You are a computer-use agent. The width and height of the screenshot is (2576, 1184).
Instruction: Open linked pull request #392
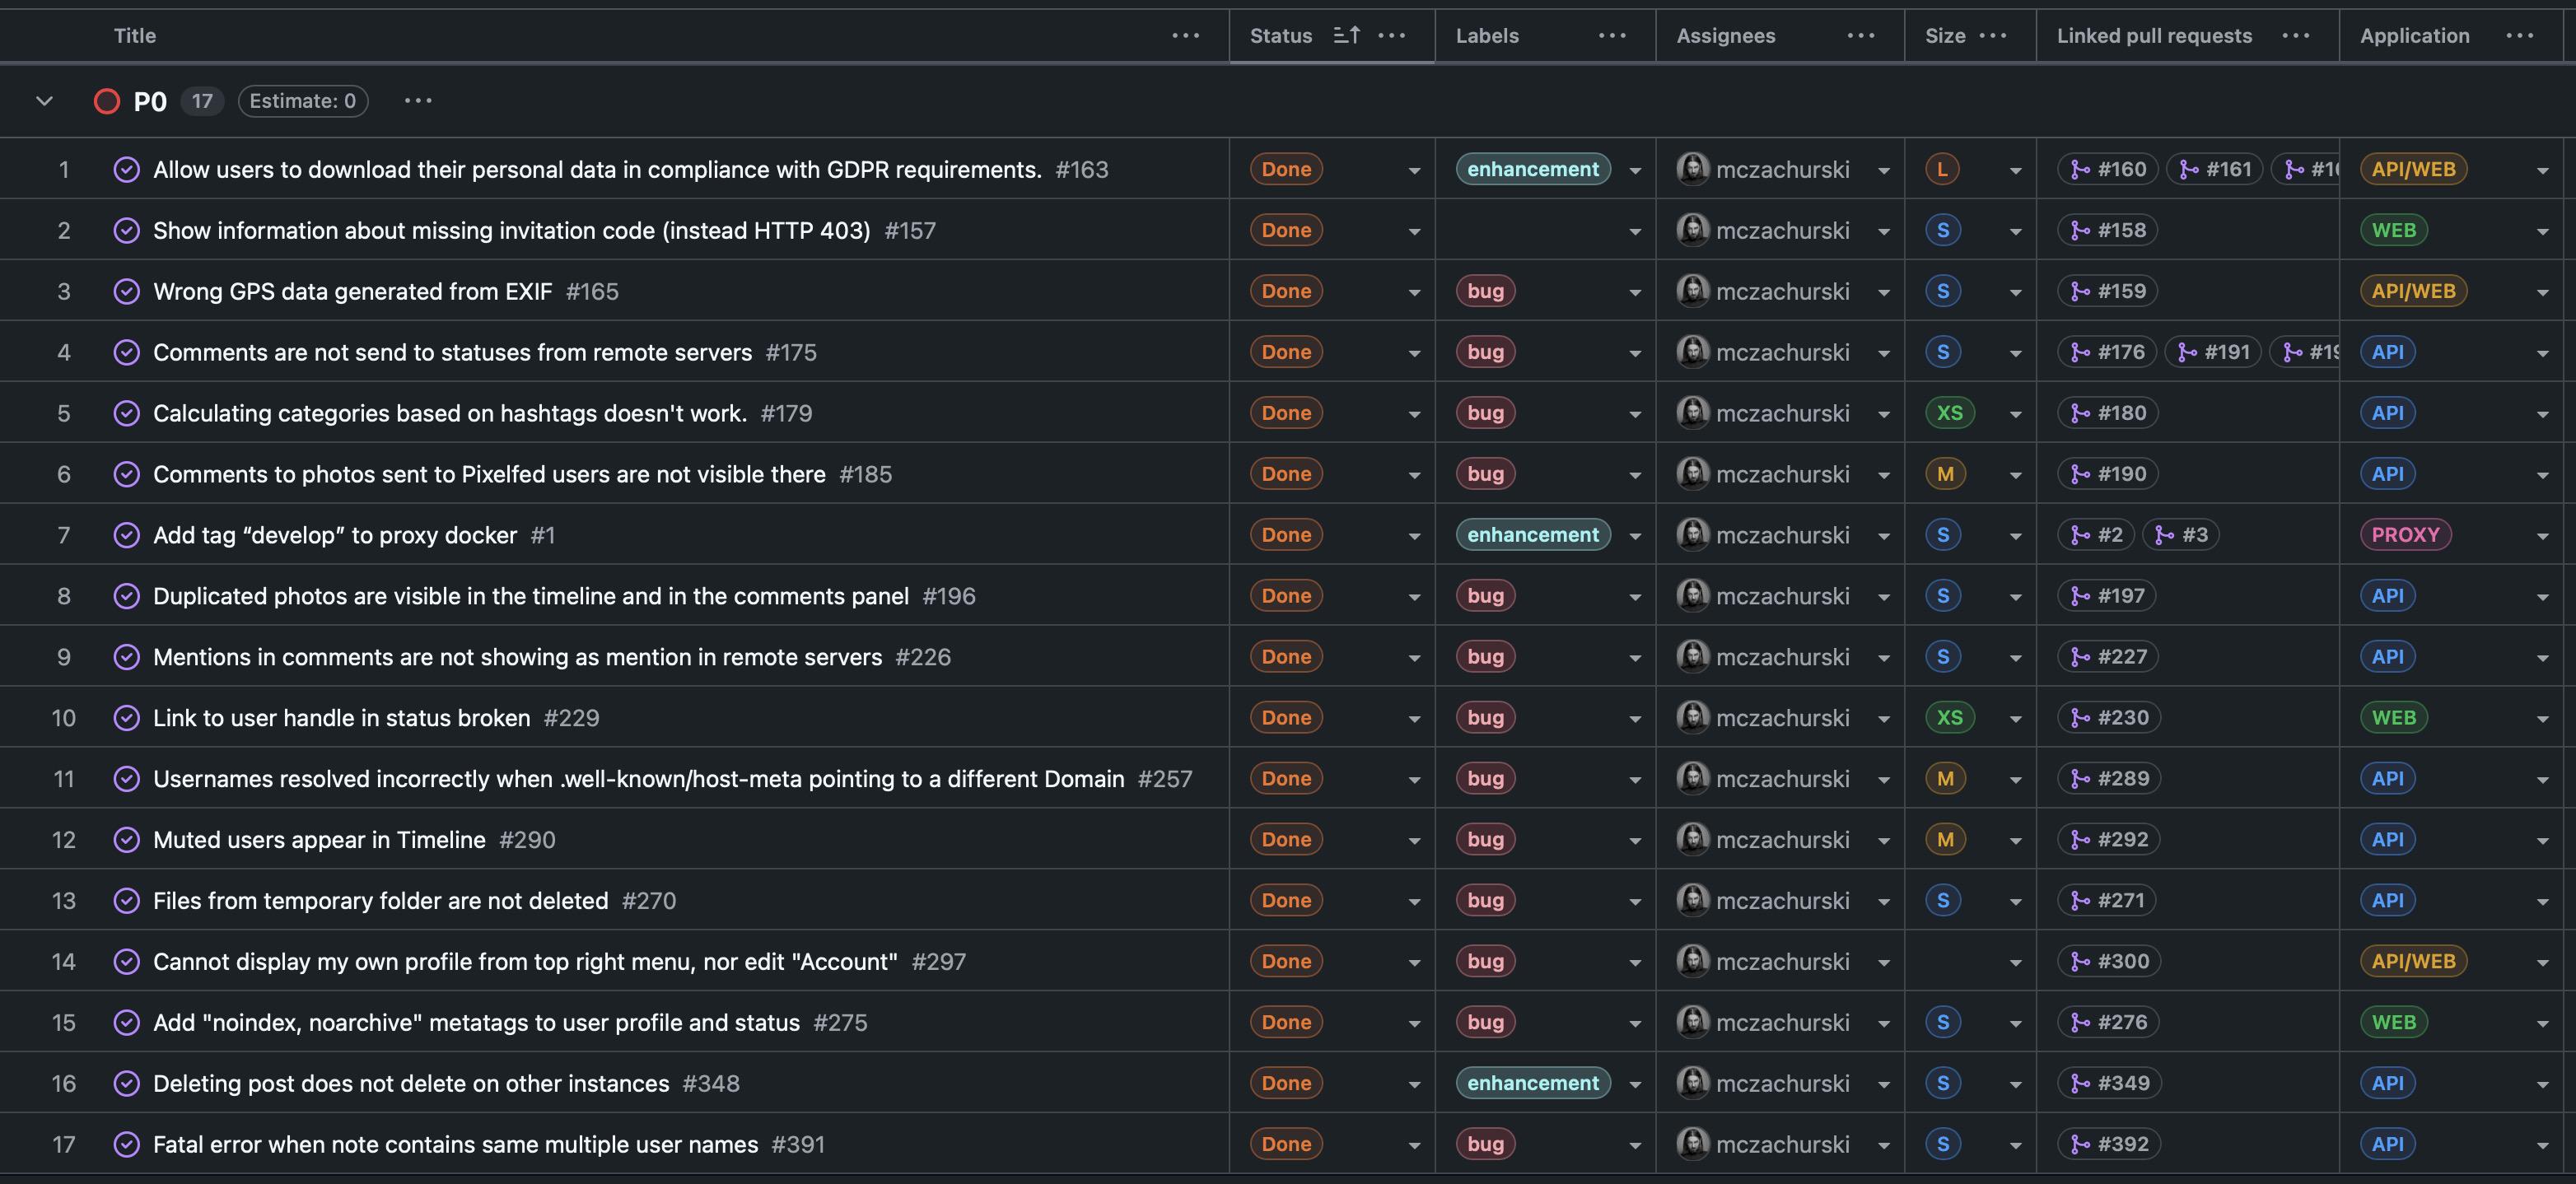point(2111,1144)
